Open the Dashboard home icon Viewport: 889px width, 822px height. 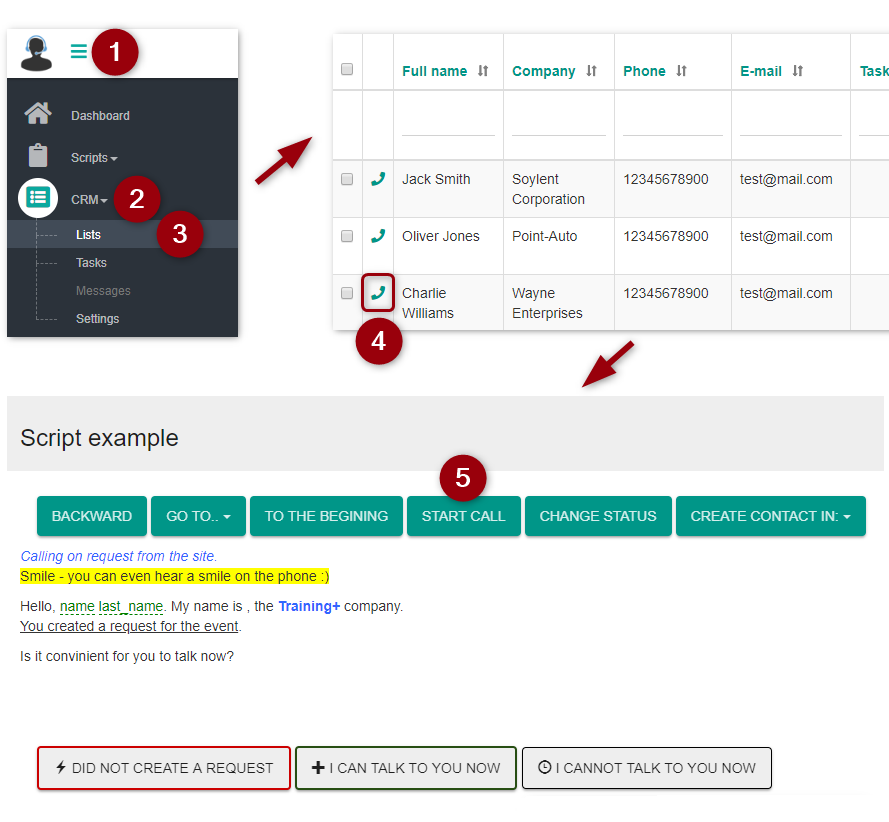(x=38, y=114)
